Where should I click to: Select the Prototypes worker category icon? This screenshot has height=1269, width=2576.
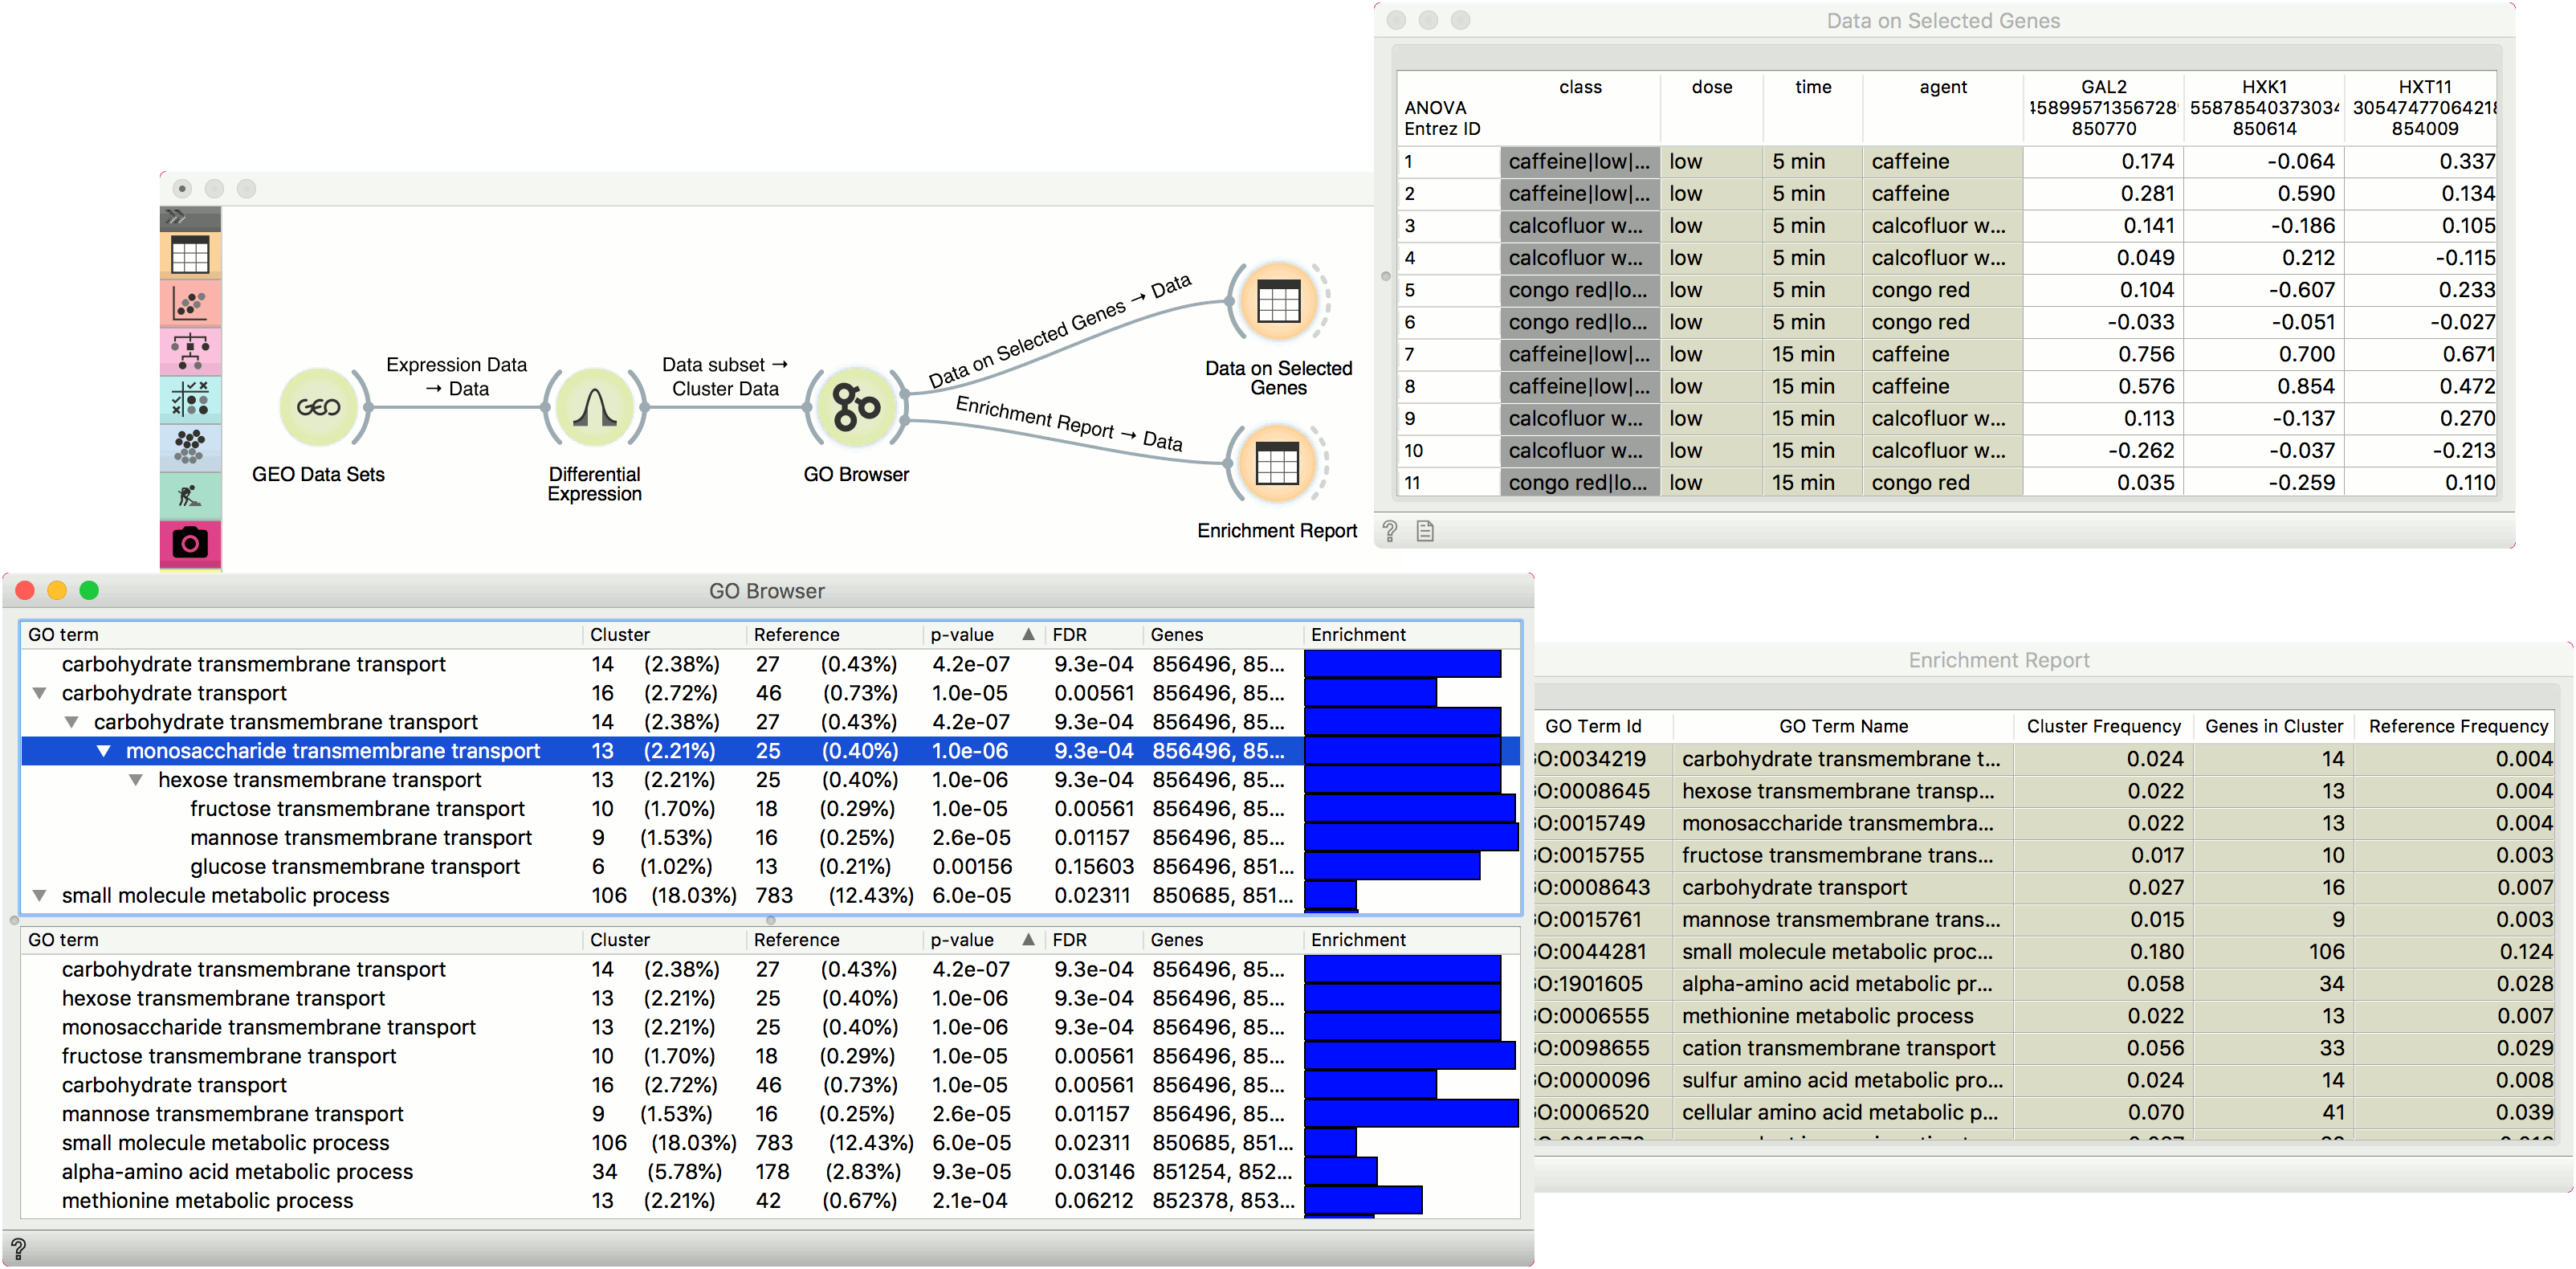tap(190, 495)
